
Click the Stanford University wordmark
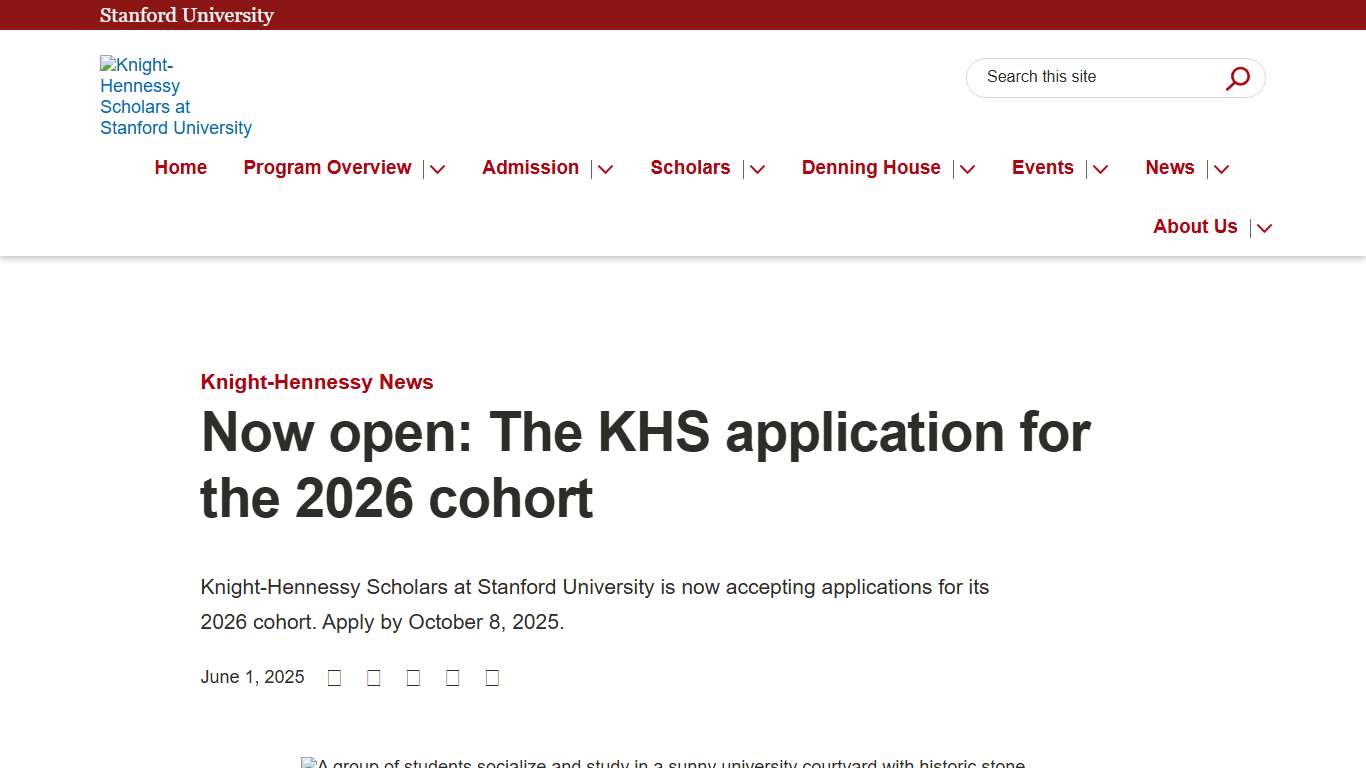(x=186, y=15)
